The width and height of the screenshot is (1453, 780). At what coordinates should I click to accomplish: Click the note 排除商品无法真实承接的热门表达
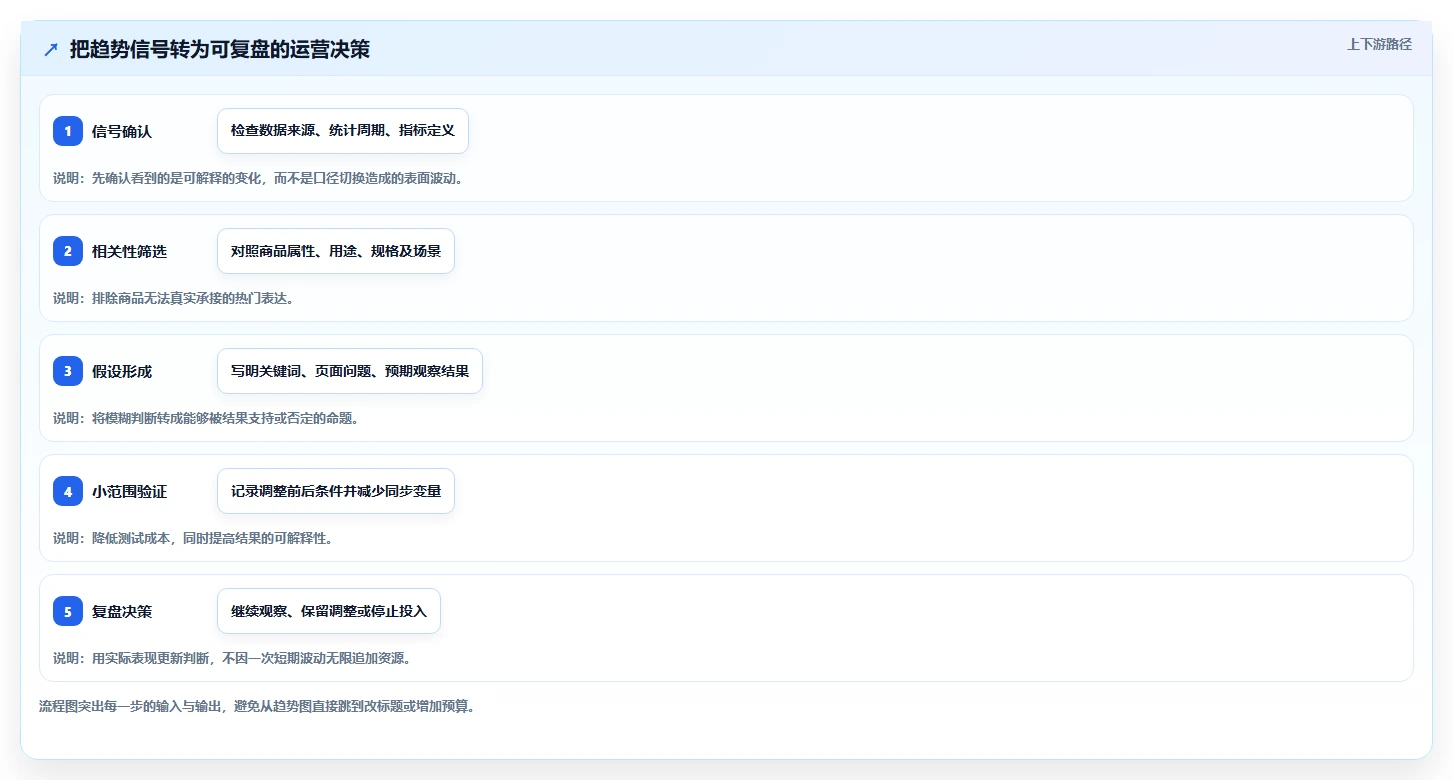(173, 298)
